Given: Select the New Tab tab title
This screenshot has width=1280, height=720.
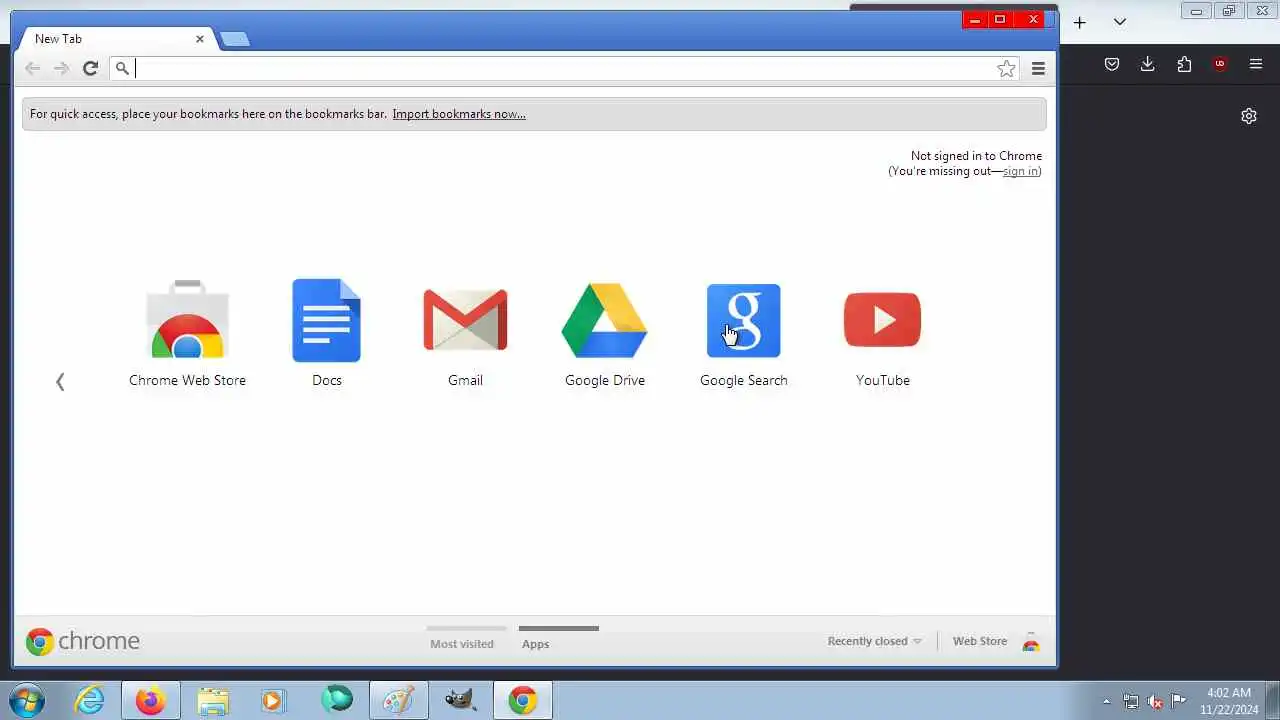Looking at the screenshot, I should [58, 39].
